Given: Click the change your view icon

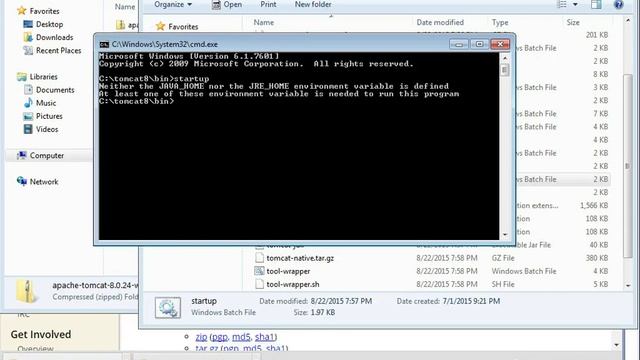Looking at the screenshot, I should click(562, 4).
